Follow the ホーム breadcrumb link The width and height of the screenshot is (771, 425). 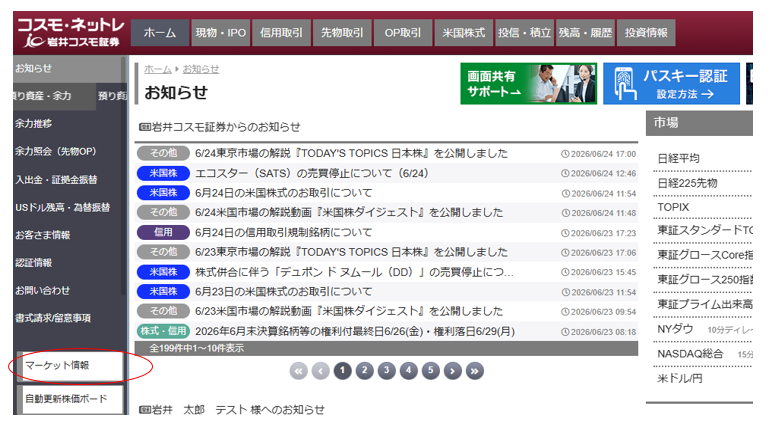157,69
